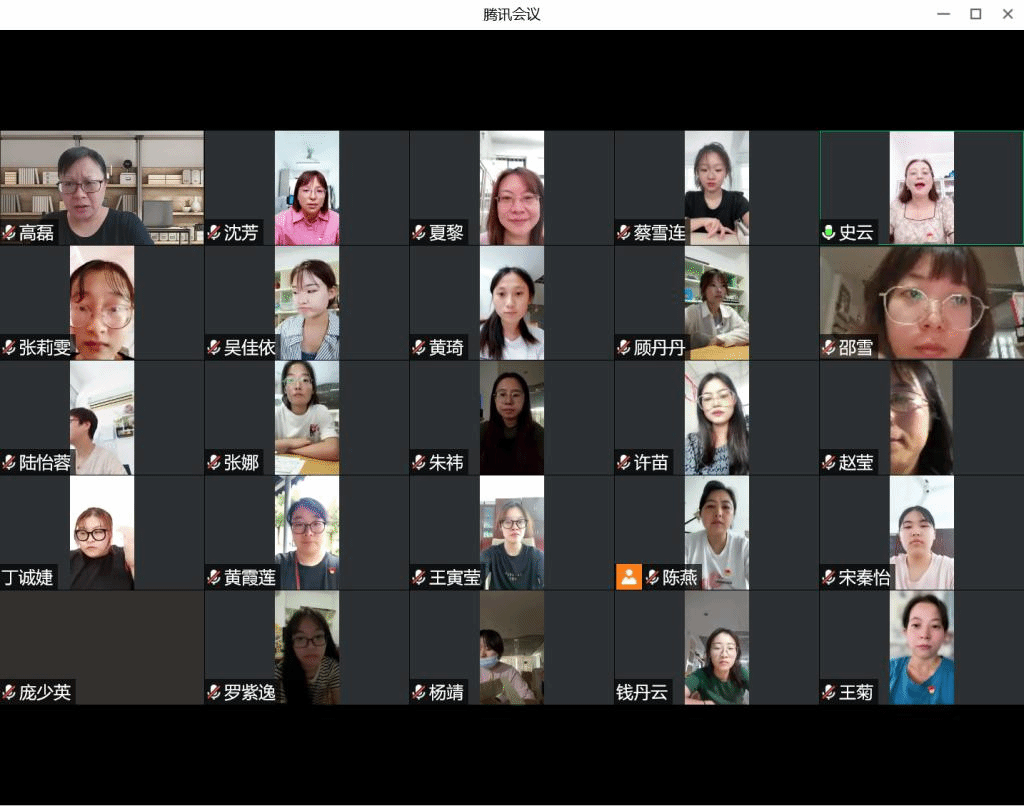This screenshot has width=1024, height=806.
Task: Minimize the 腾讯会议 window
Action: 944,14
